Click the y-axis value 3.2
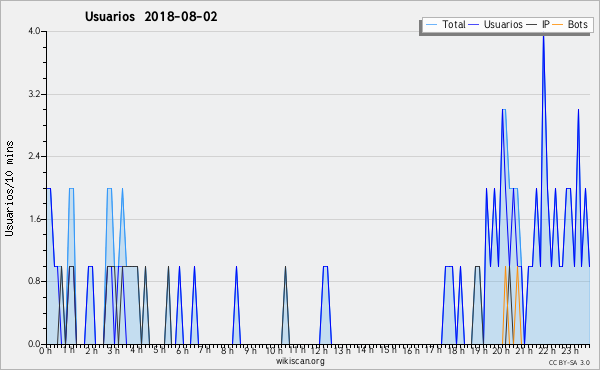Image resolution: width=600 pixels, height=370 pixels. 34,94
